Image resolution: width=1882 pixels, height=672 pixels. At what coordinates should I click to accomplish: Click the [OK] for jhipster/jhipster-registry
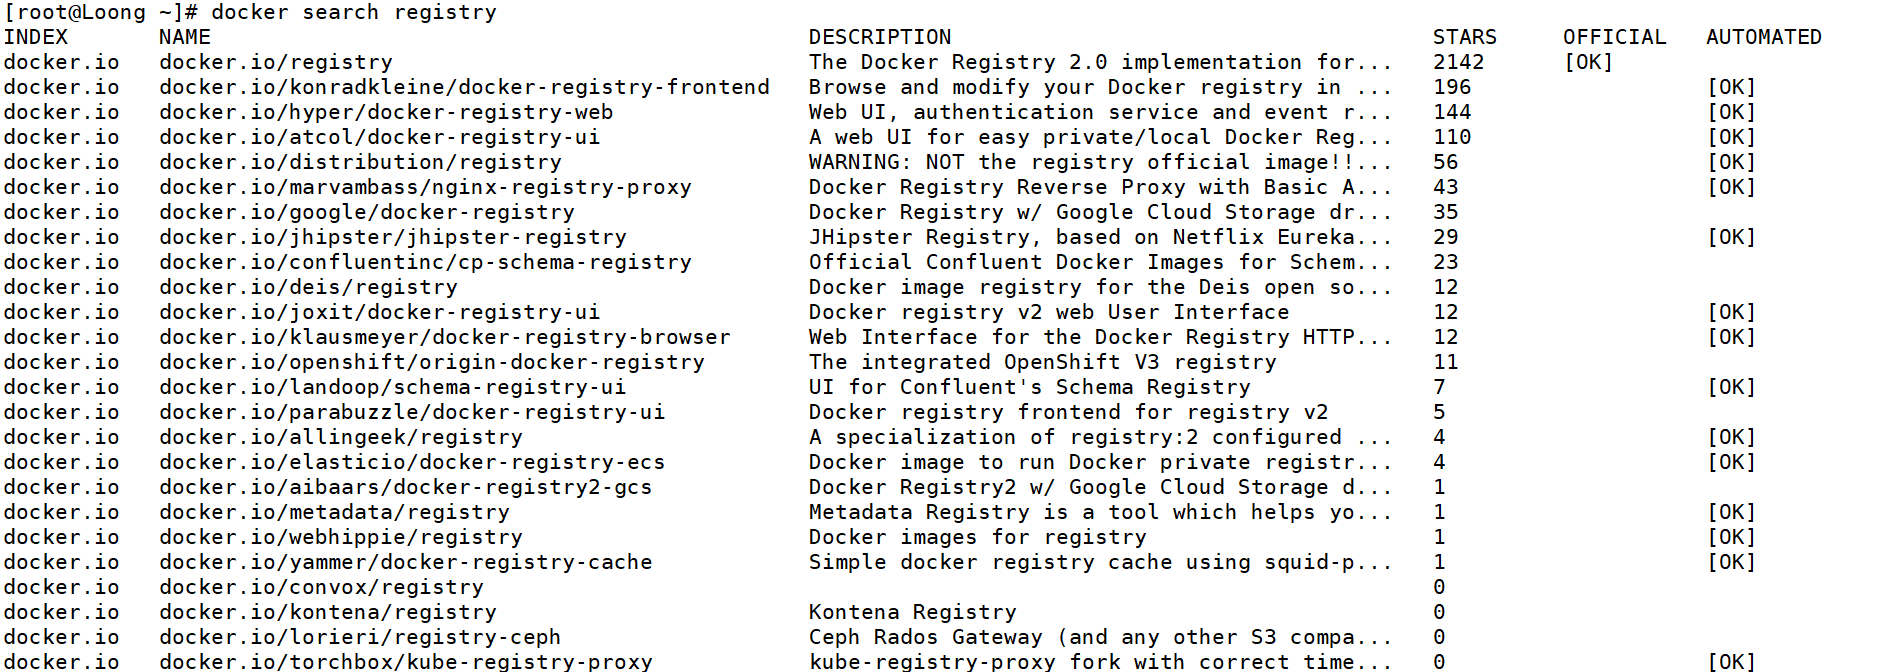pos(1731,237)
